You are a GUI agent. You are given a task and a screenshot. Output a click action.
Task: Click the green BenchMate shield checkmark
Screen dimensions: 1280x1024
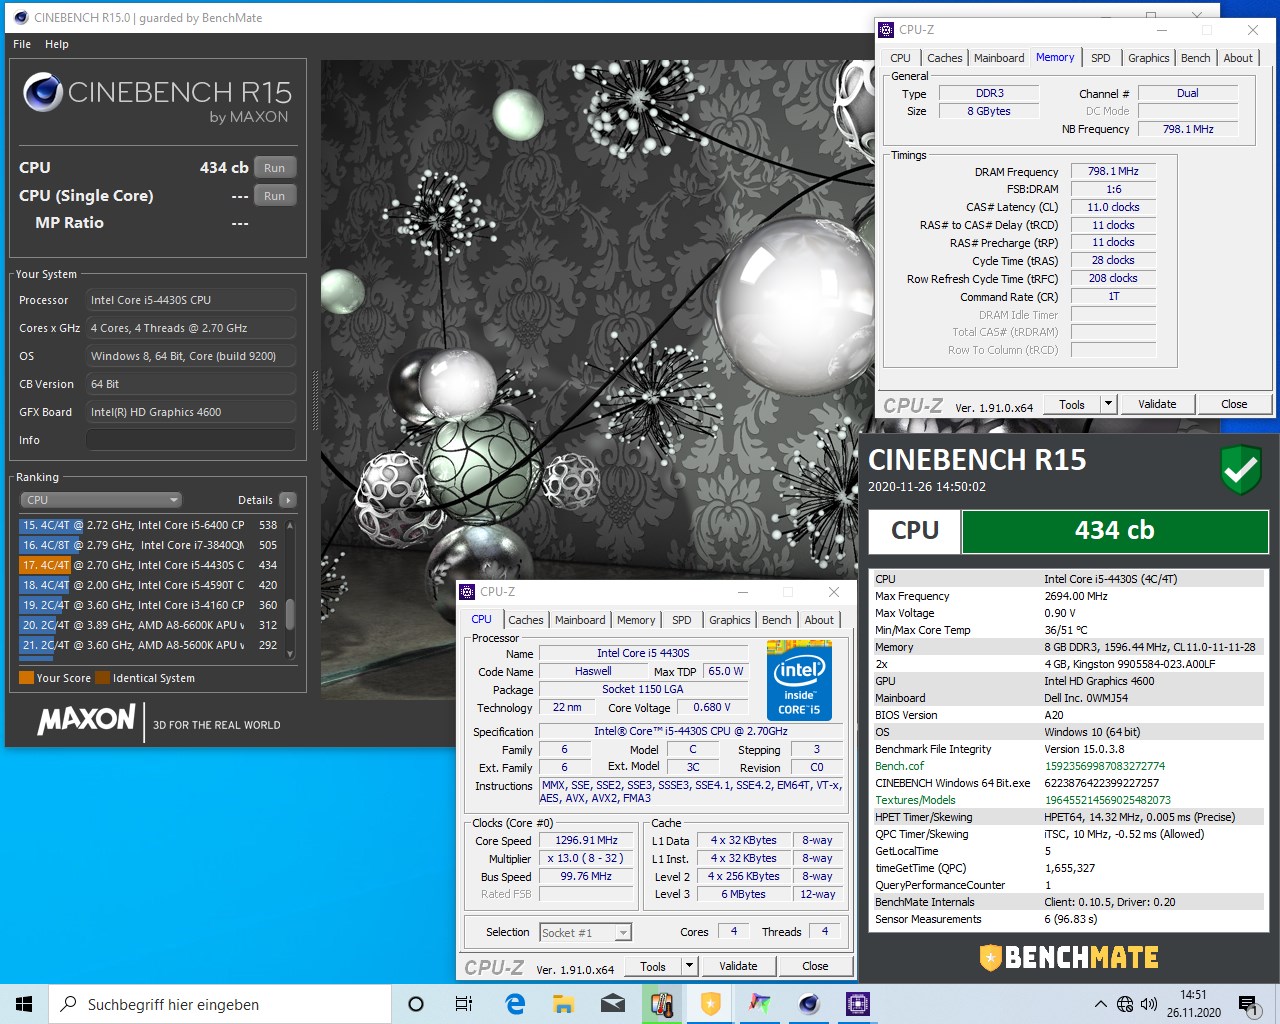[1241, 470]
